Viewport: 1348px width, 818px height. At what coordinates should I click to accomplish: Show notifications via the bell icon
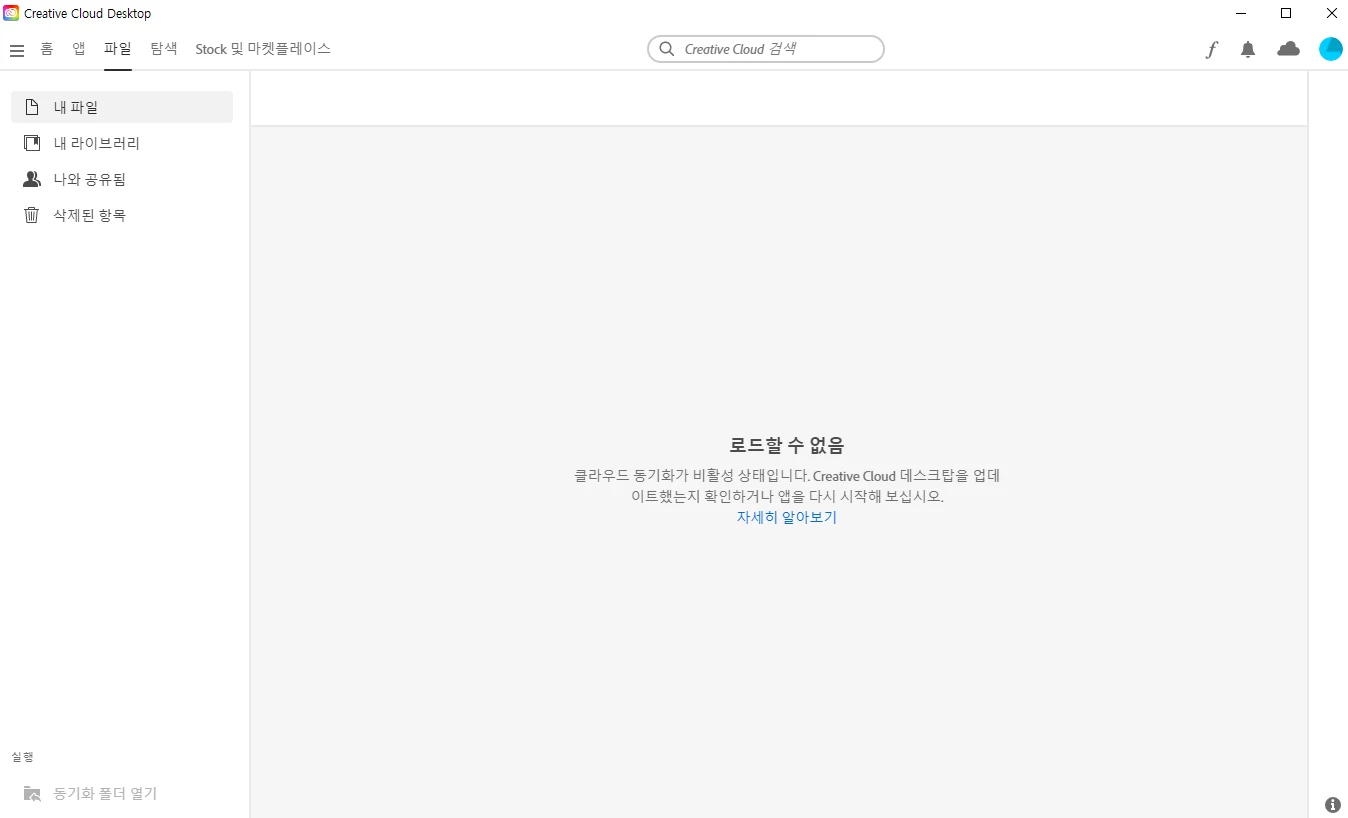pos(1248,49)
